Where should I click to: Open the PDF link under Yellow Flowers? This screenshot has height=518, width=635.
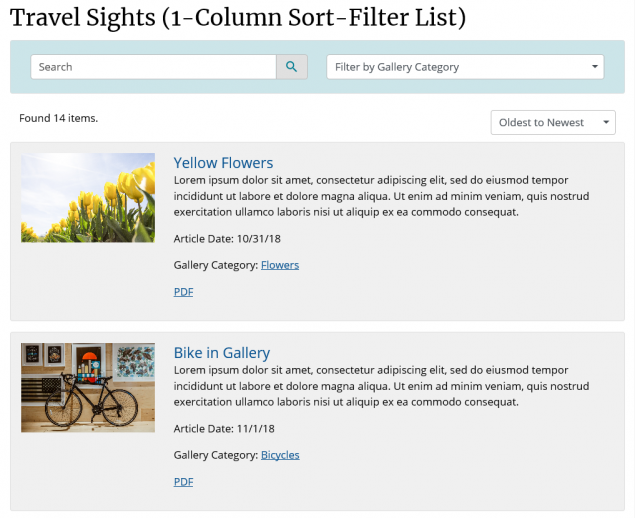tap(183, 292)
